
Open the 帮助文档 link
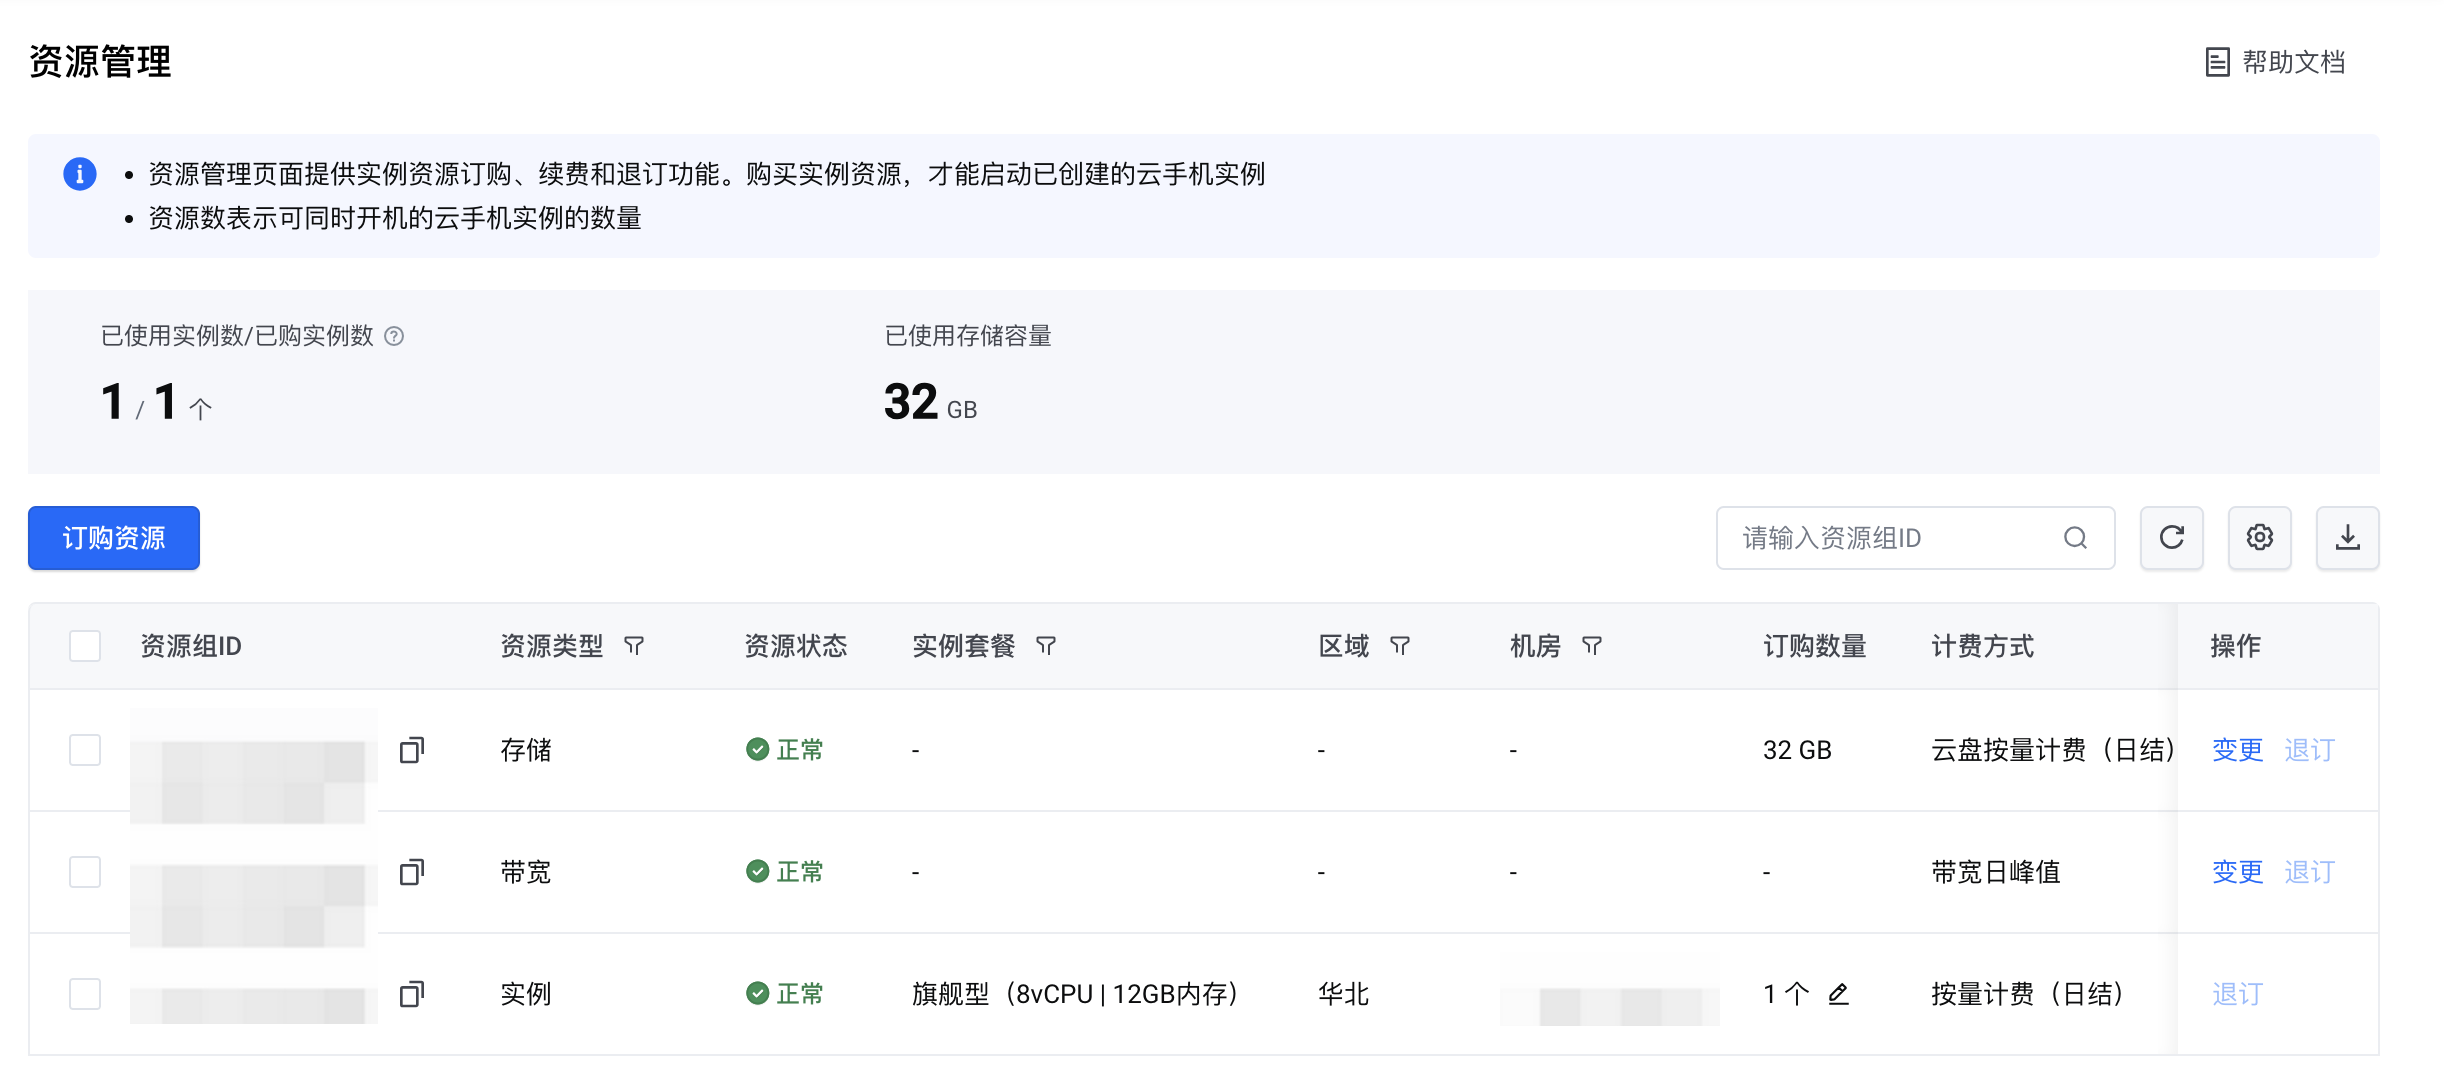coord(2276,62)
